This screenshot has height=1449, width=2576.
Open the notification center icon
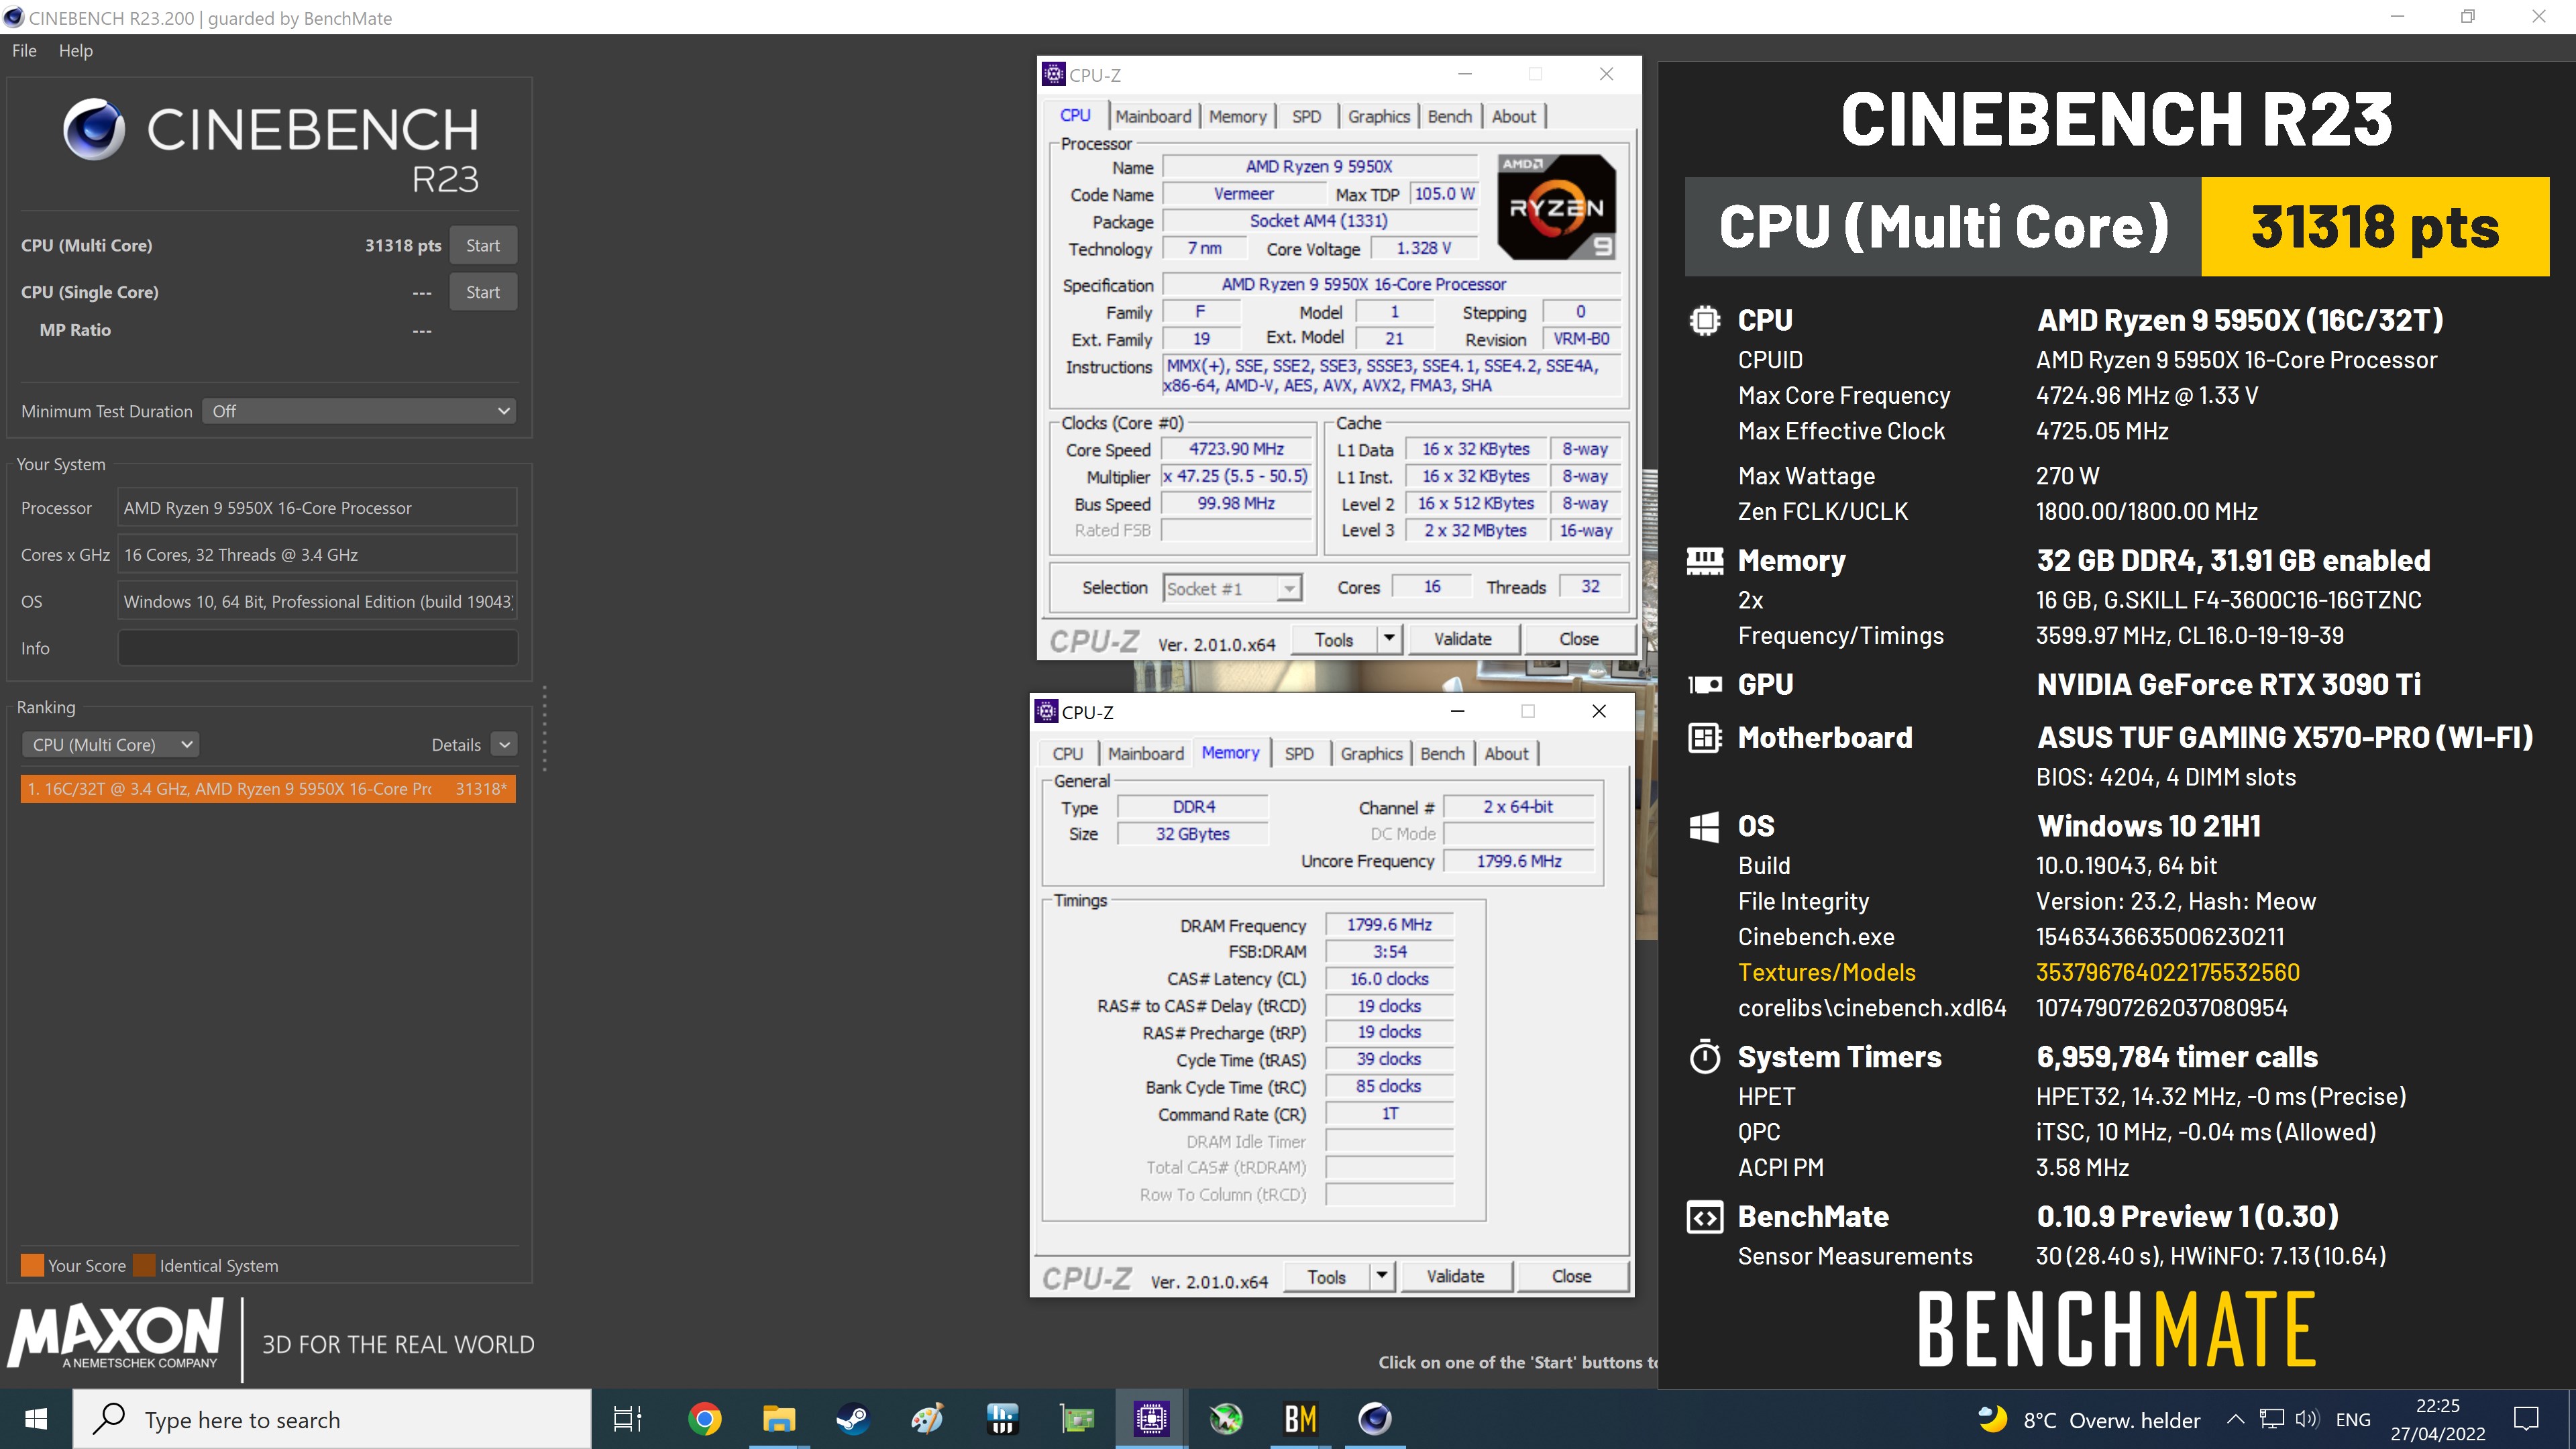(x=2527, y=1419)
